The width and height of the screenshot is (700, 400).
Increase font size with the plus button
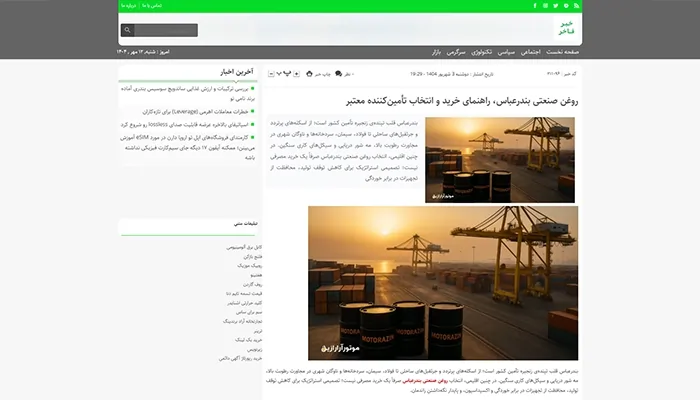(296, 74)
